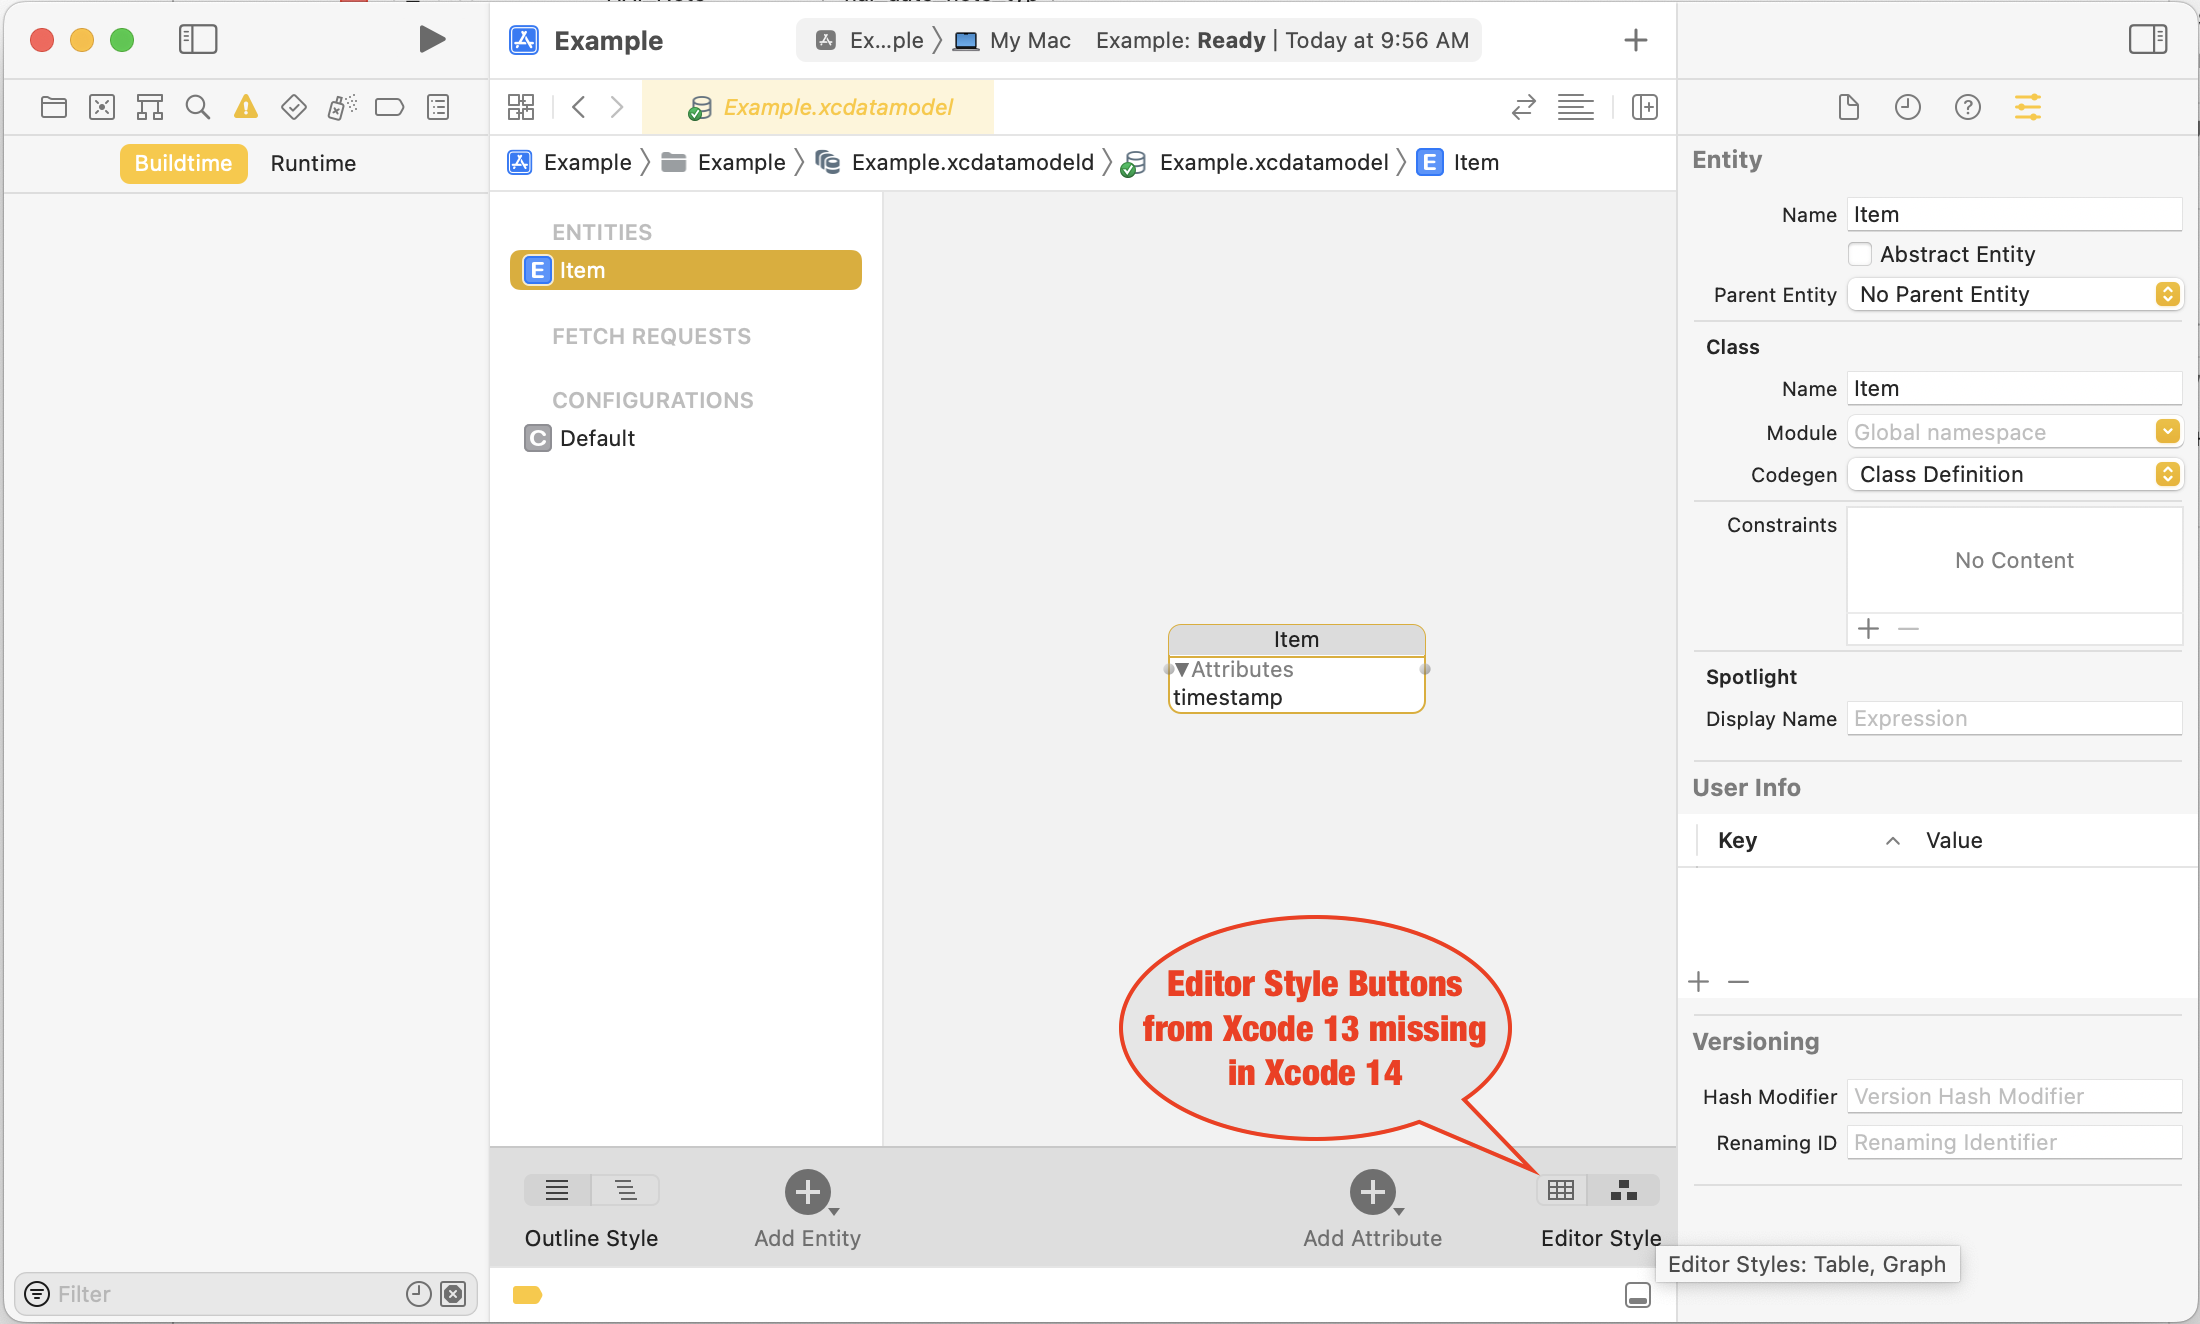This screenshot has height=1324, width=2200.
Task: Open the Parent Entity dropdown
Action: tap(2014, 294)
